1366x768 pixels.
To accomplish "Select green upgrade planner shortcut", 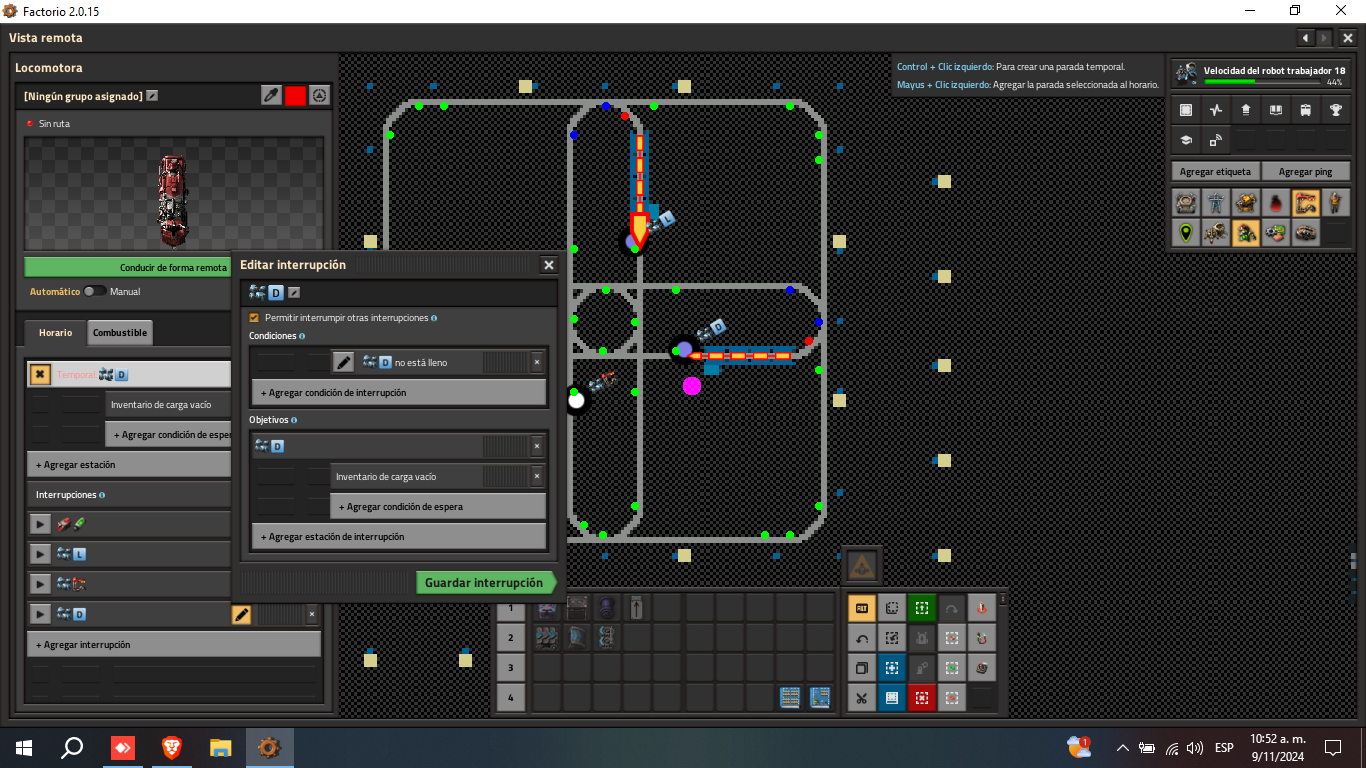I will 922,608.
